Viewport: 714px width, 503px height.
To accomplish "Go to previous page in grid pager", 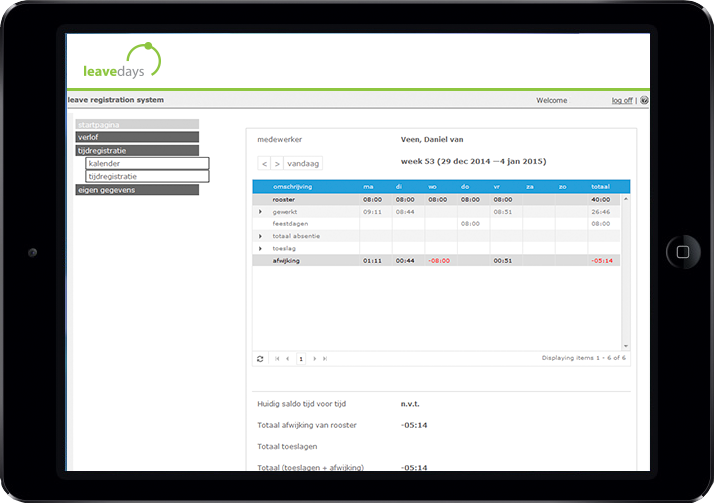I will [287, 359].
